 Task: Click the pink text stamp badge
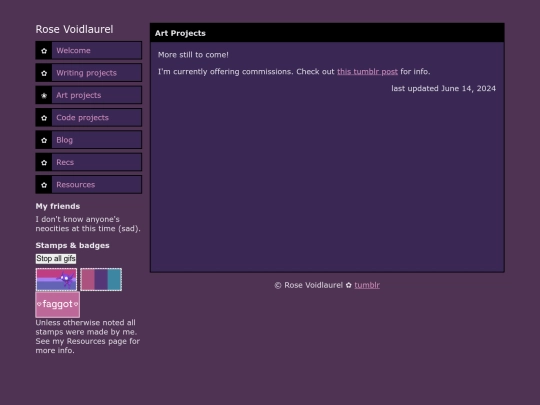(58, 304)
